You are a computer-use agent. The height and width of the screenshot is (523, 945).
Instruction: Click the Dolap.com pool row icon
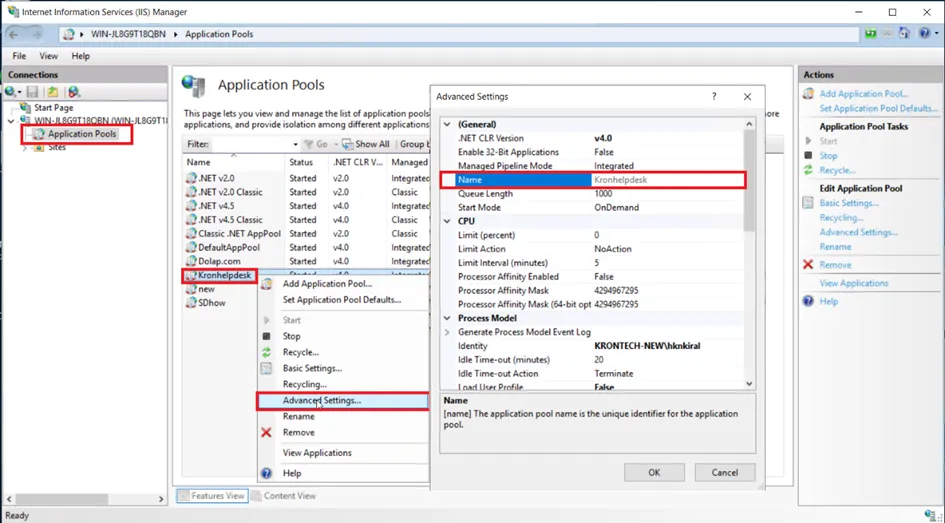click(192, 262)
